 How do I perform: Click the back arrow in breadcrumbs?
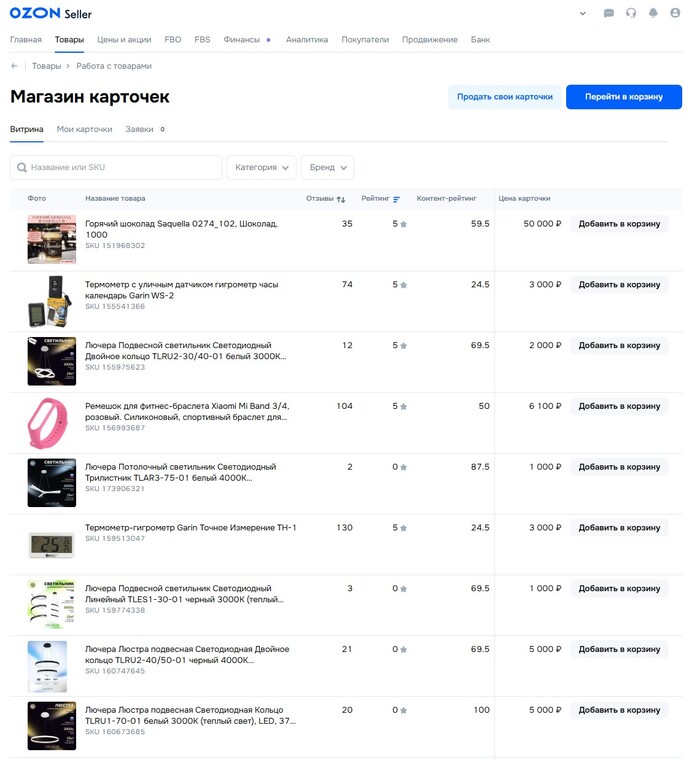[x=15, y=66]
